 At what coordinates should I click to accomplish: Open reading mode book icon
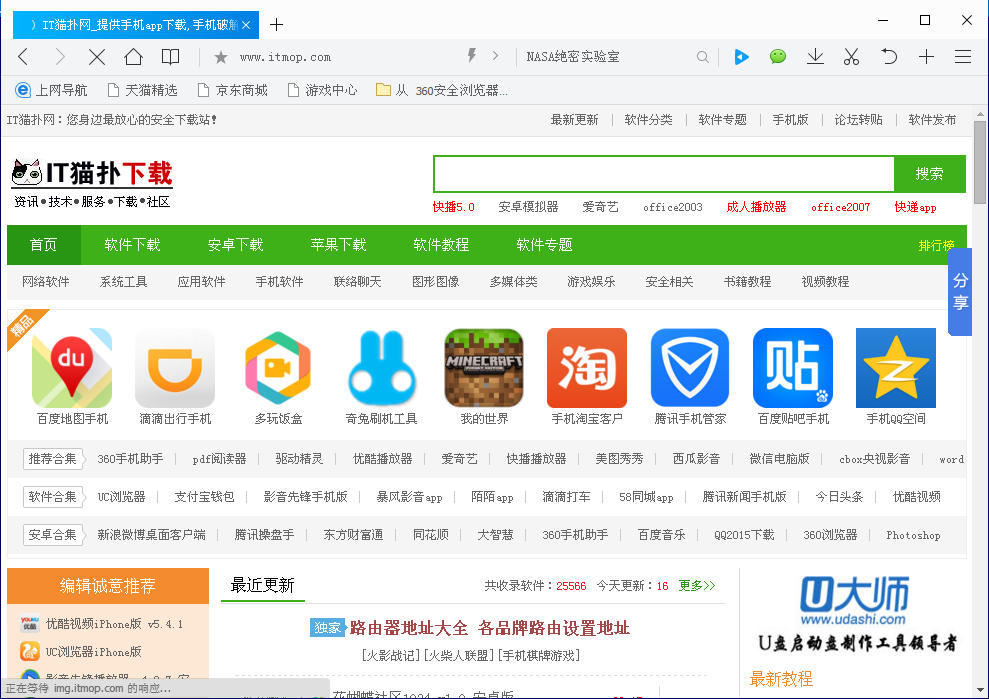click(171, 57)
